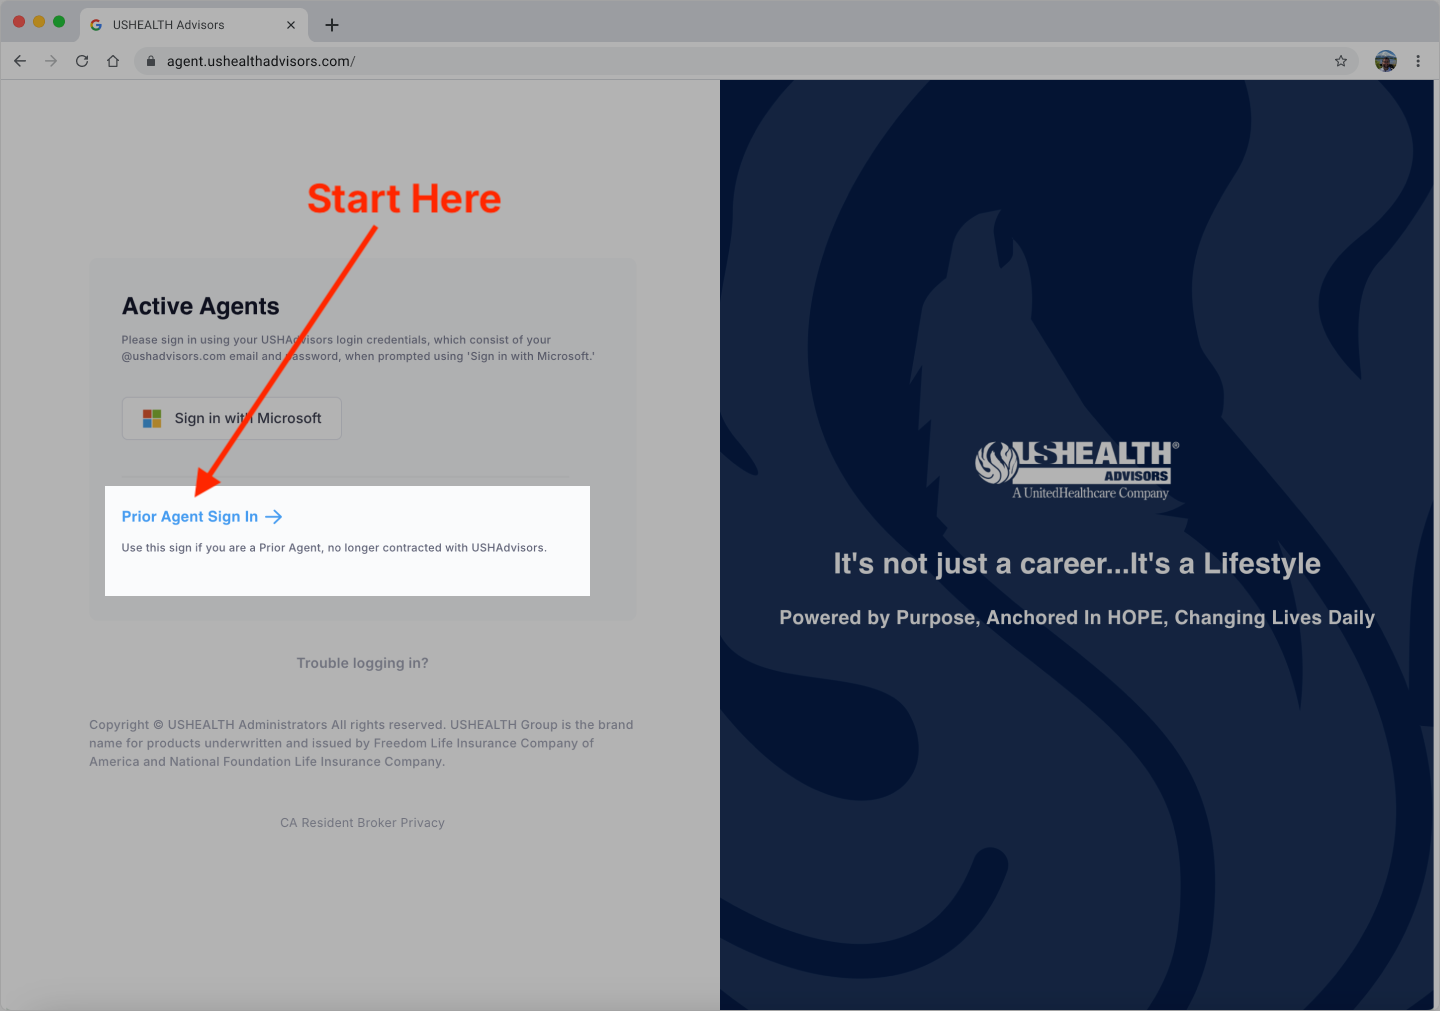Viewport: 1440px width, 1011px height.
Task: Click the "Powered by Purpose, Anchored In HOPE" tagline
Action: pos(1077,618)
